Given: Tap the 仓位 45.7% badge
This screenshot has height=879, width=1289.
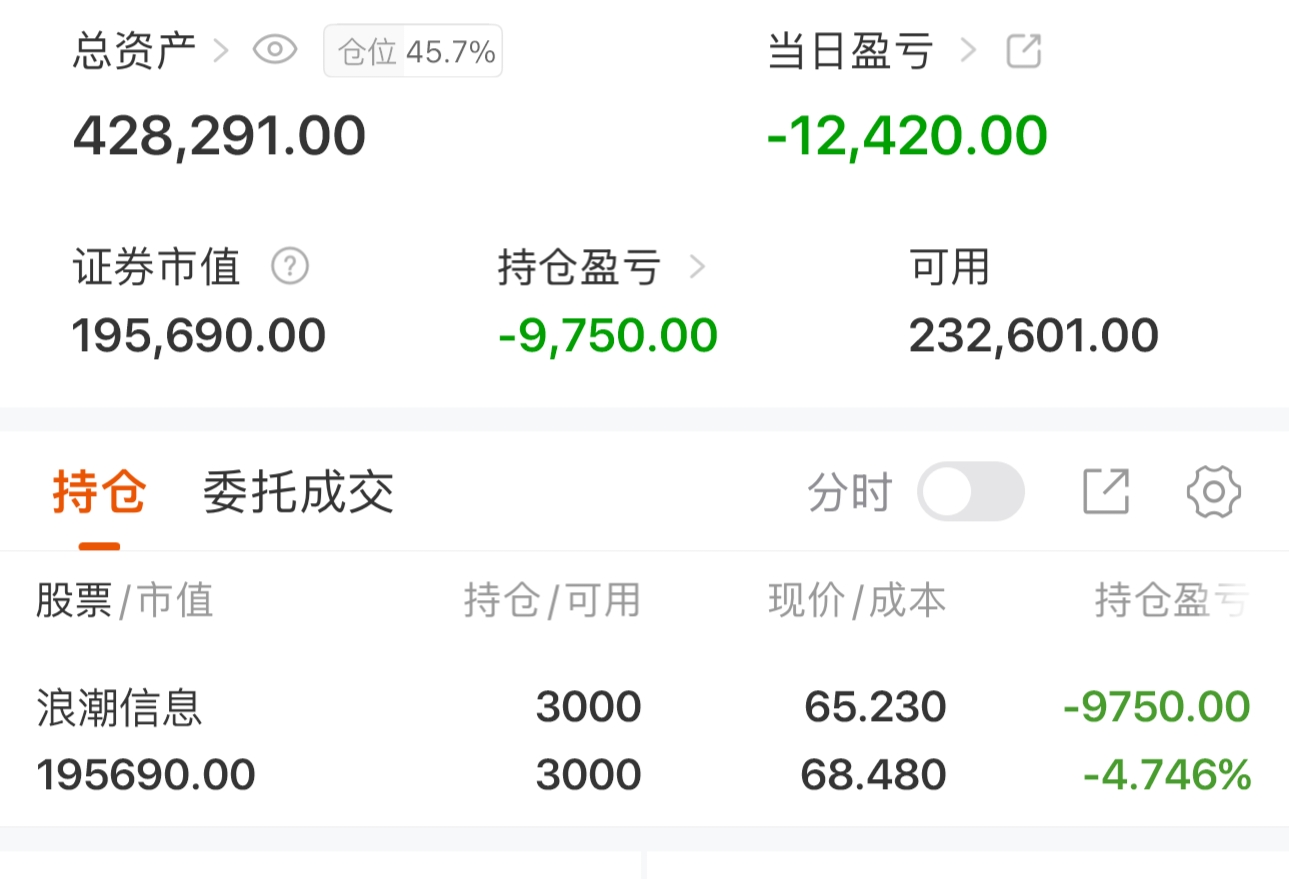Looking at the screenshot, I should [x=413, y=52].
